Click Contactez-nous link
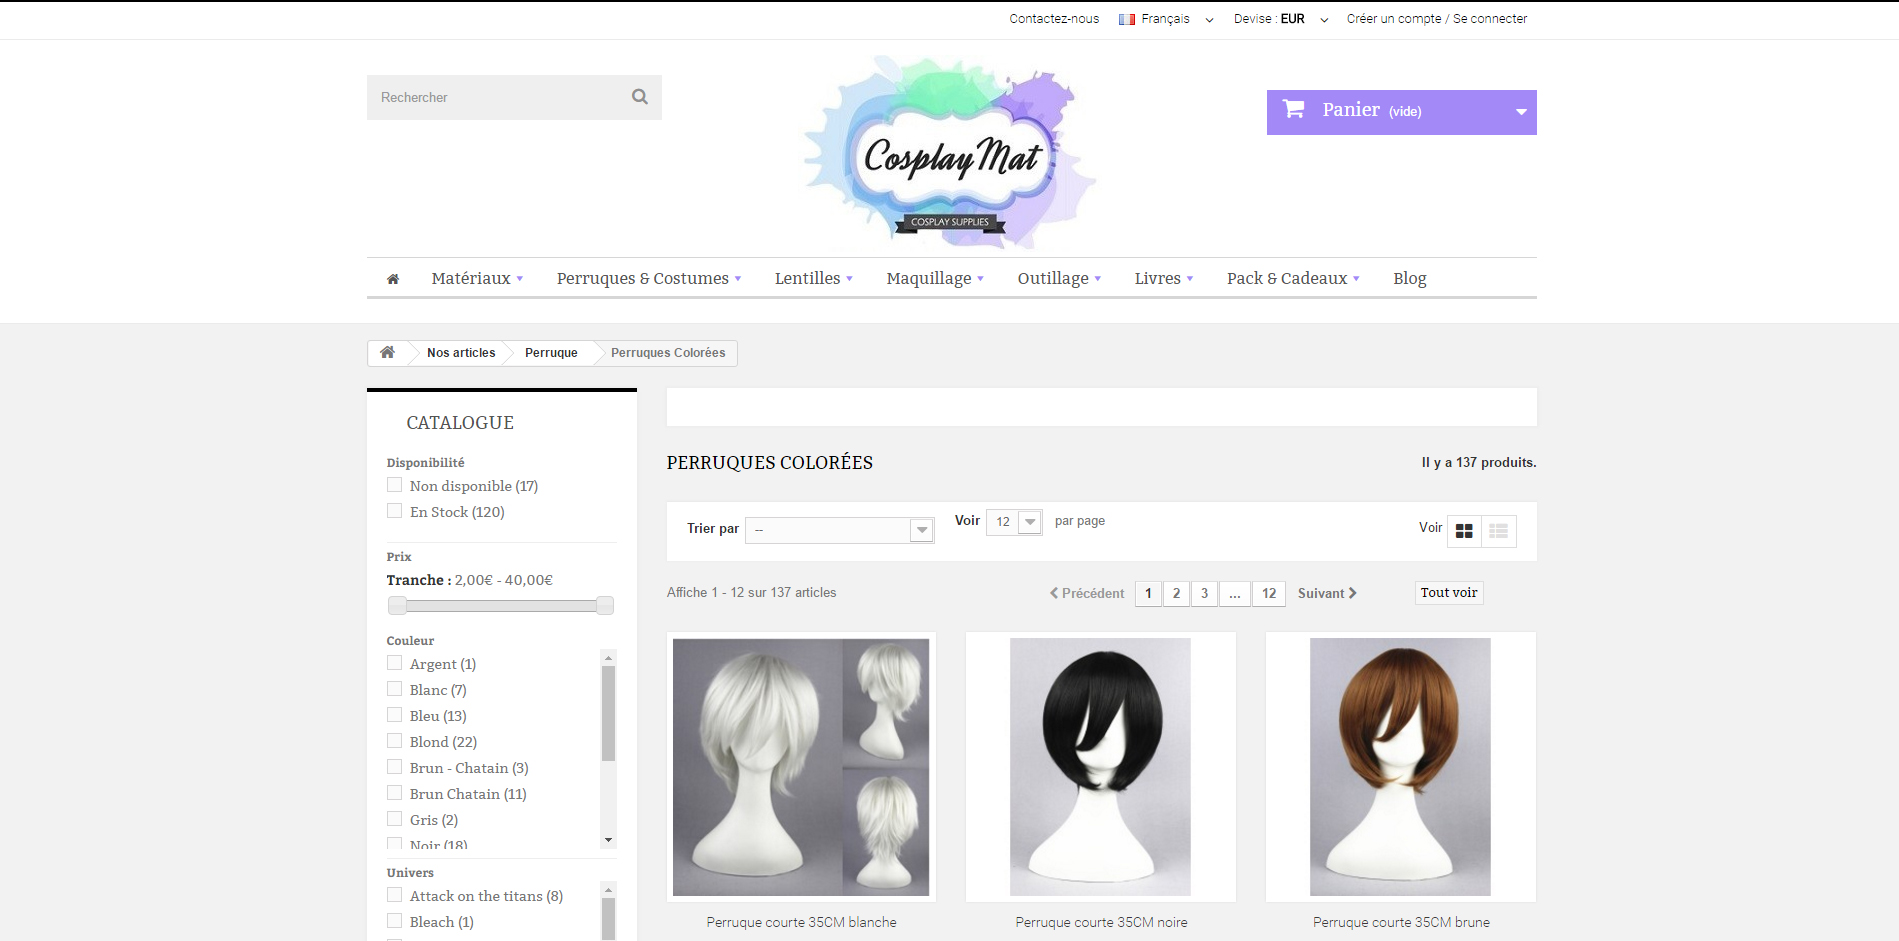 point(1054,19)
